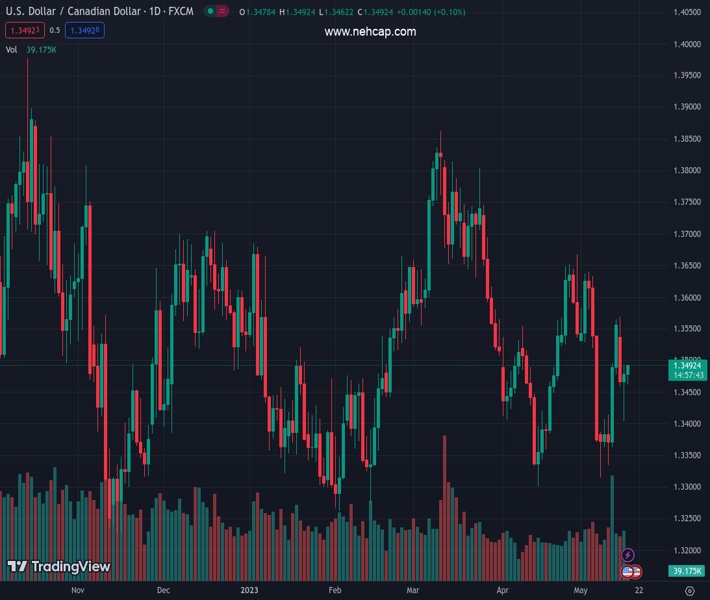The width and height of the screenshot is (710, 600).
Task: Click the 2023 label on the time axis
Action: coord(250,591)
